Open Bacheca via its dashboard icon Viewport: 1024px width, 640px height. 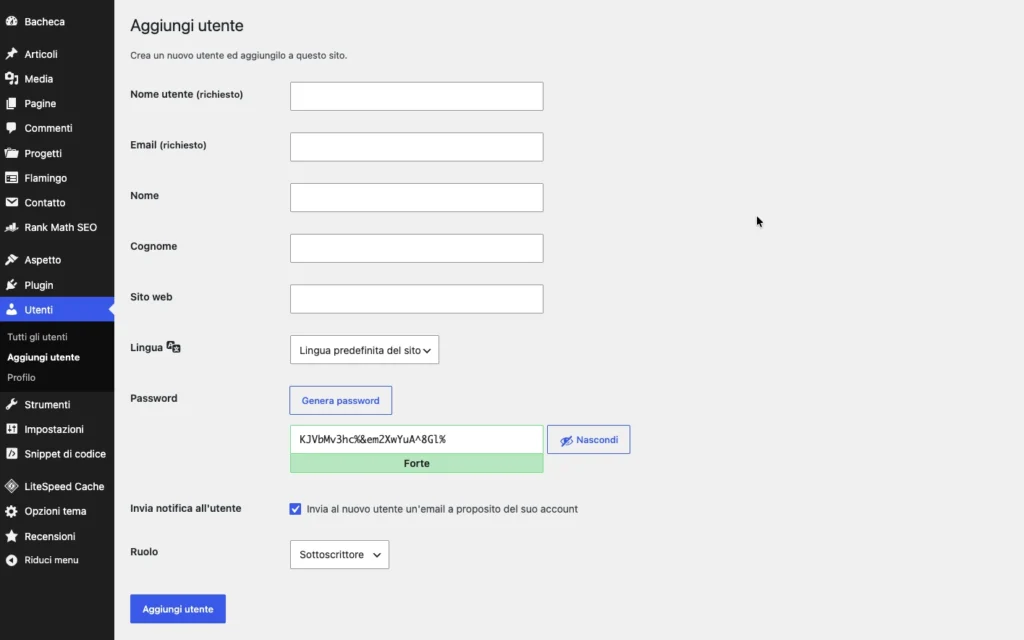[x=11, y=22]
